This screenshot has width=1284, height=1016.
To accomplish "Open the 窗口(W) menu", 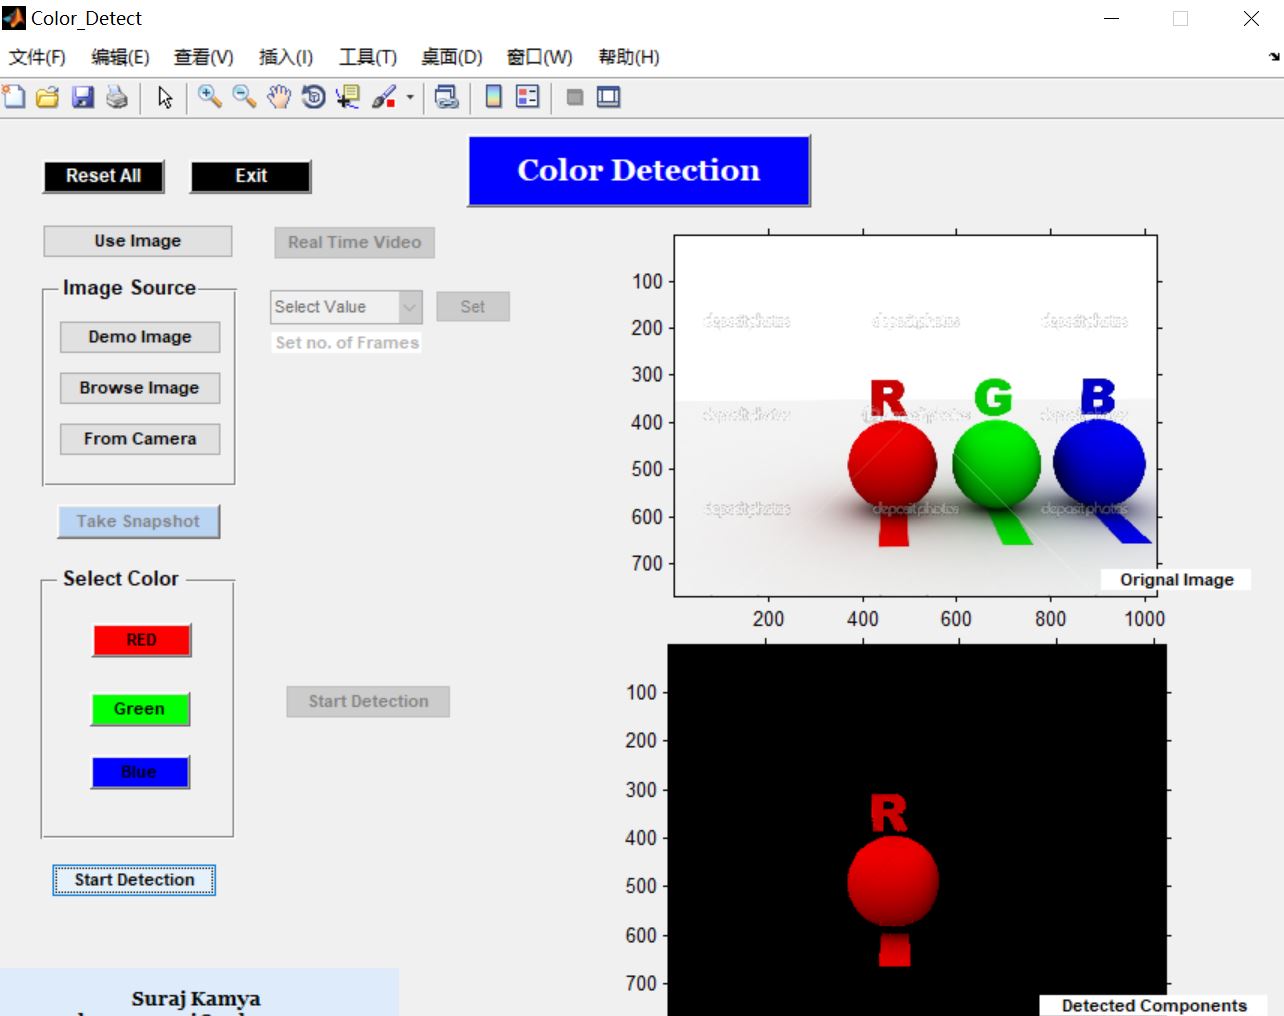I will [x=539, y=57].
